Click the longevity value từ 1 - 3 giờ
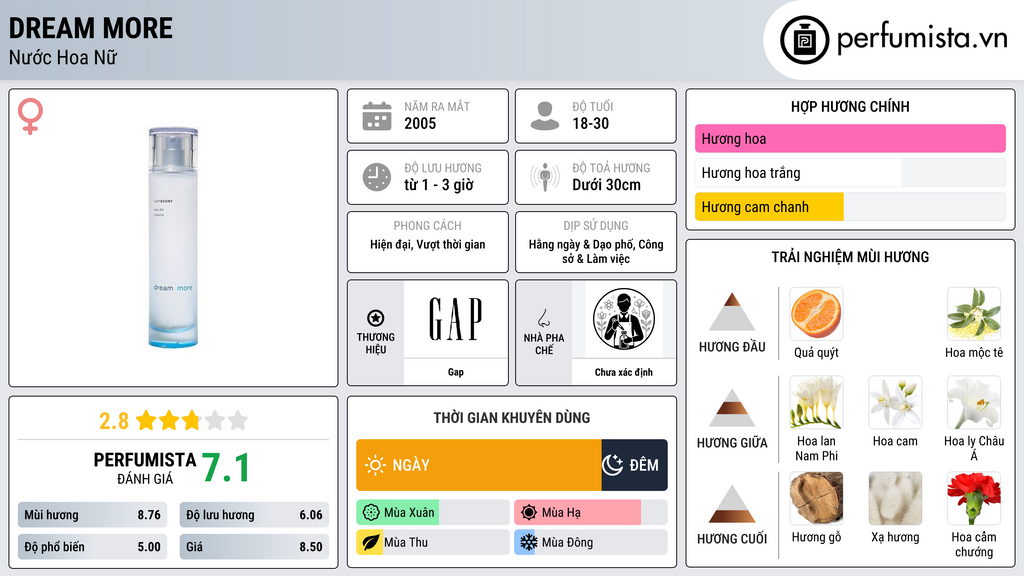Viewport: 1024px width, 576px height. pos(439,185)
